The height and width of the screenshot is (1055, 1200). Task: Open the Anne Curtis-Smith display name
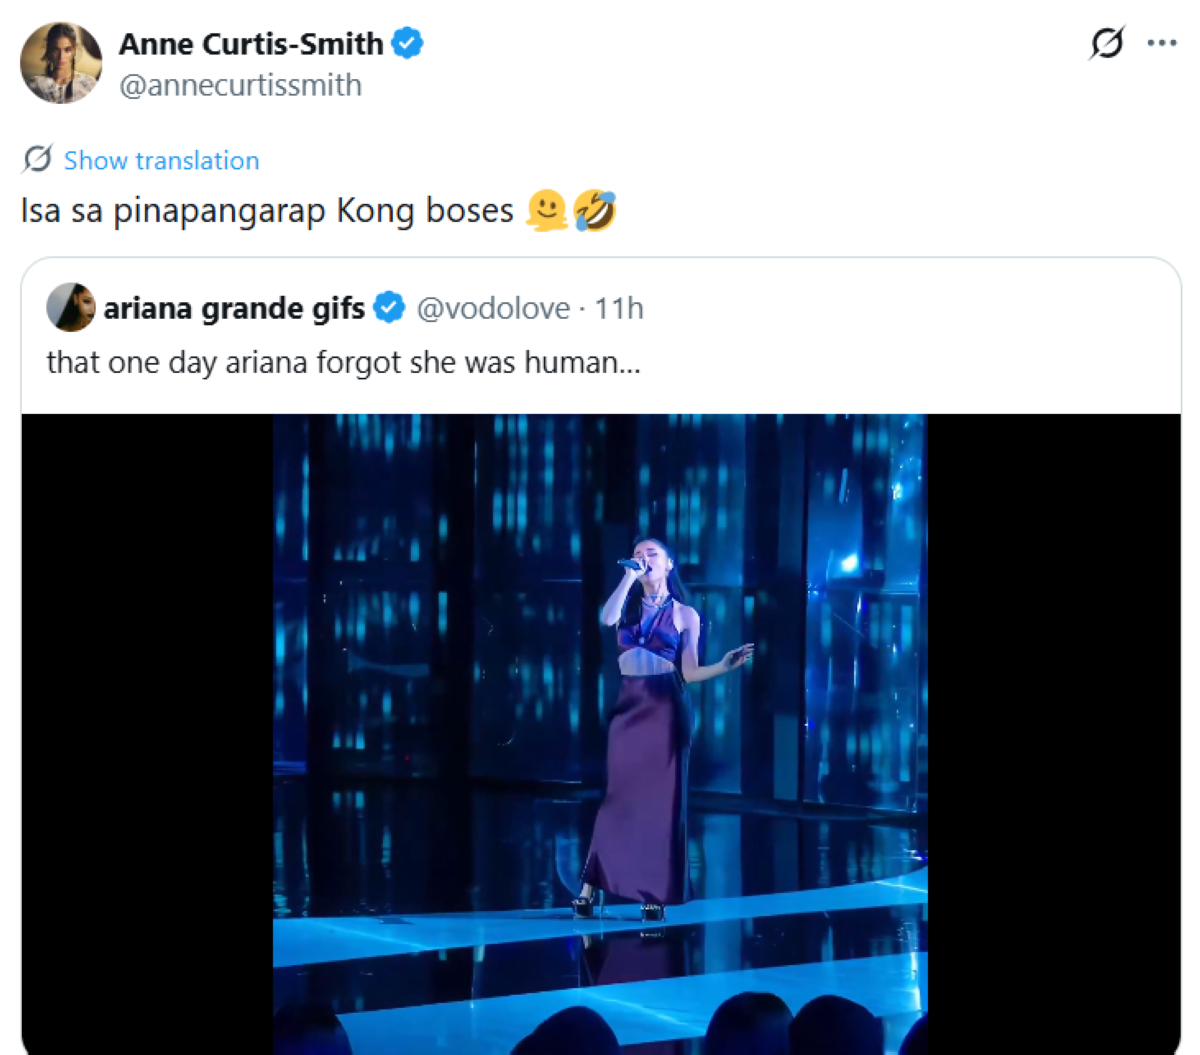point(251,44)
